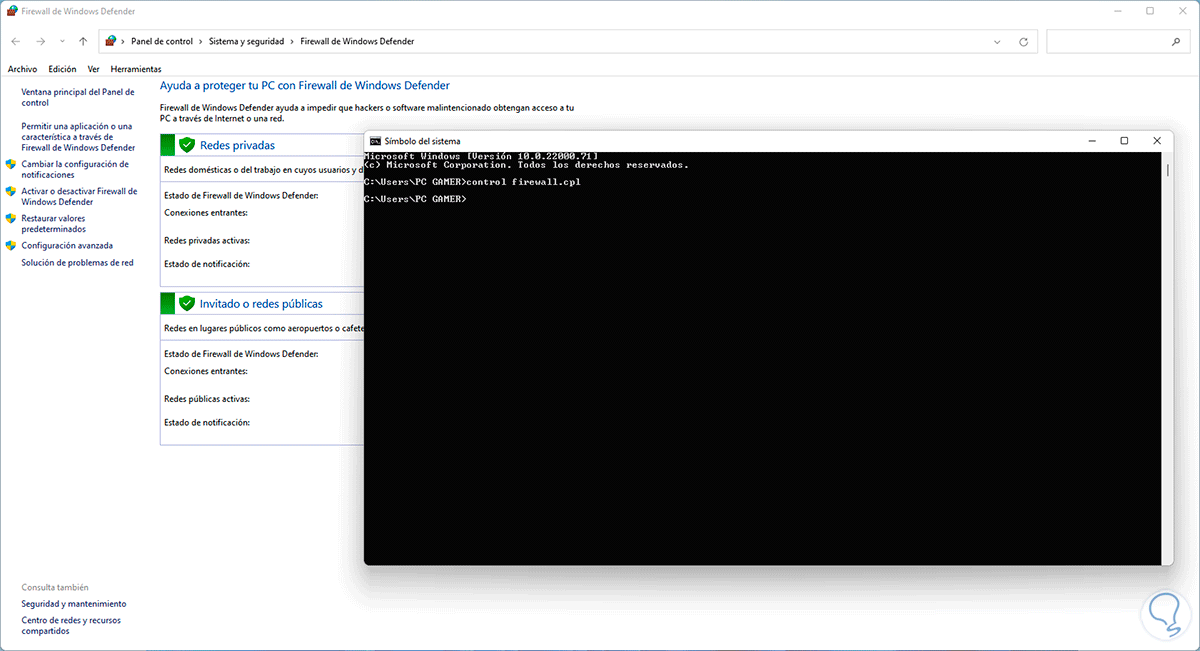Click heading 'Ayuda a proteger tu PC'

click(x=305, y=86)
